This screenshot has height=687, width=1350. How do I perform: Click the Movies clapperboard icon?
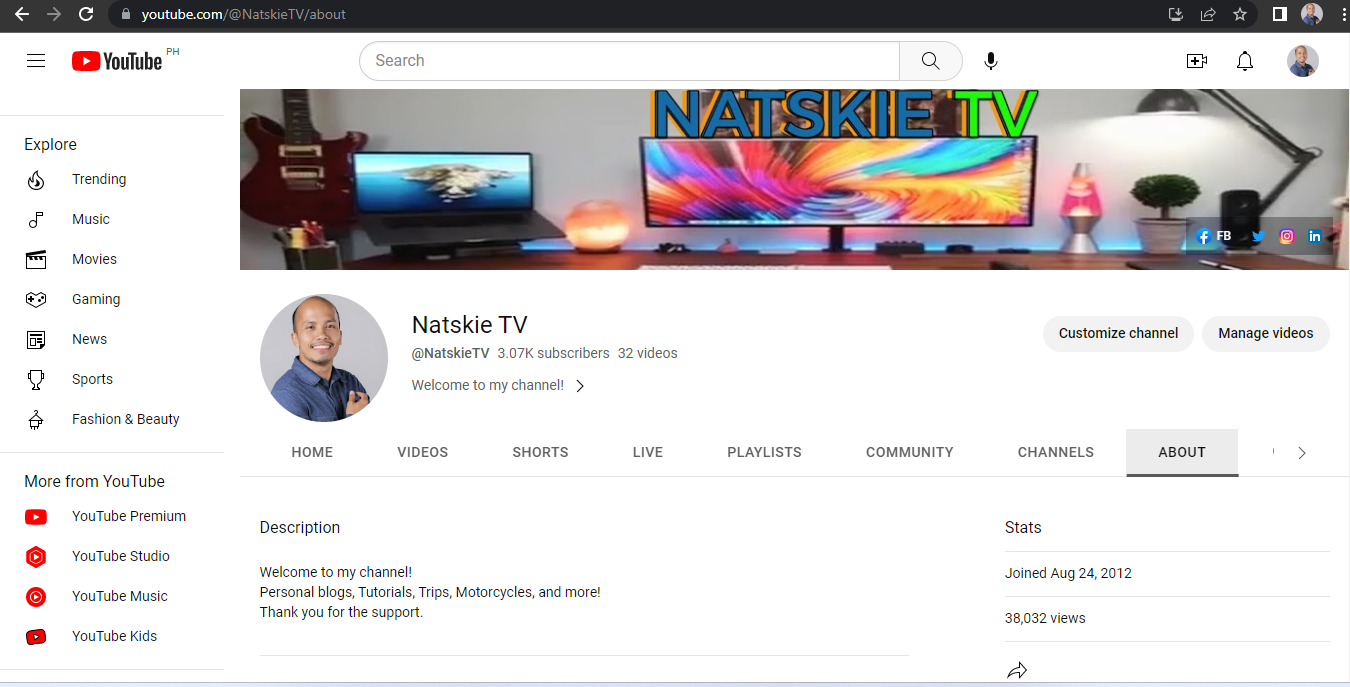coord(36,260)
